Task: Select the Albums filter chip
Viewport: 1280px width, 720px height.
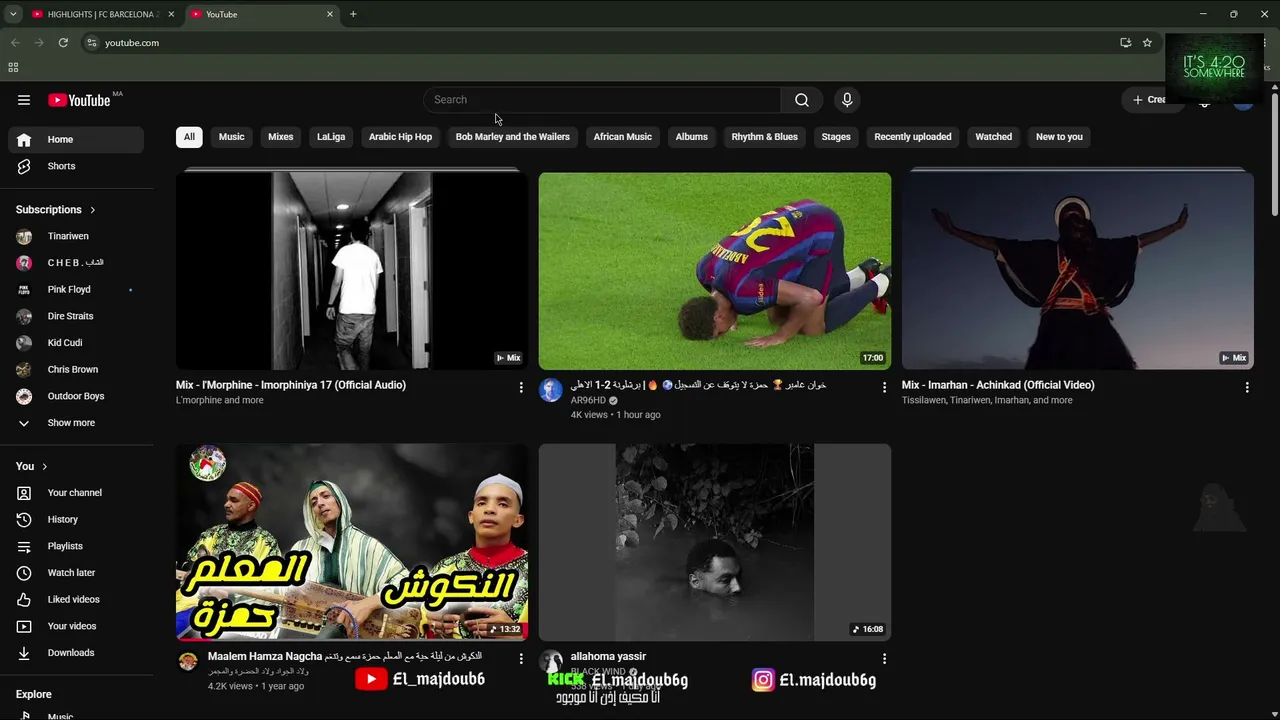Action: pos(691,137)
